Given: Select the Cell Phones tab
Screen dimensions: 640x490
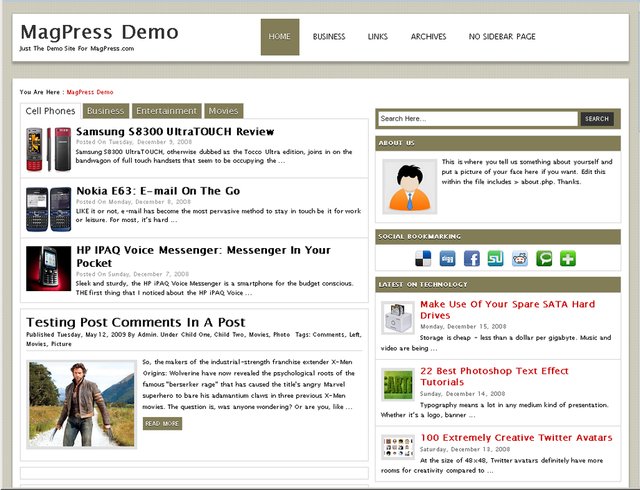Looking at the screenshot, I should pos(50,111).
